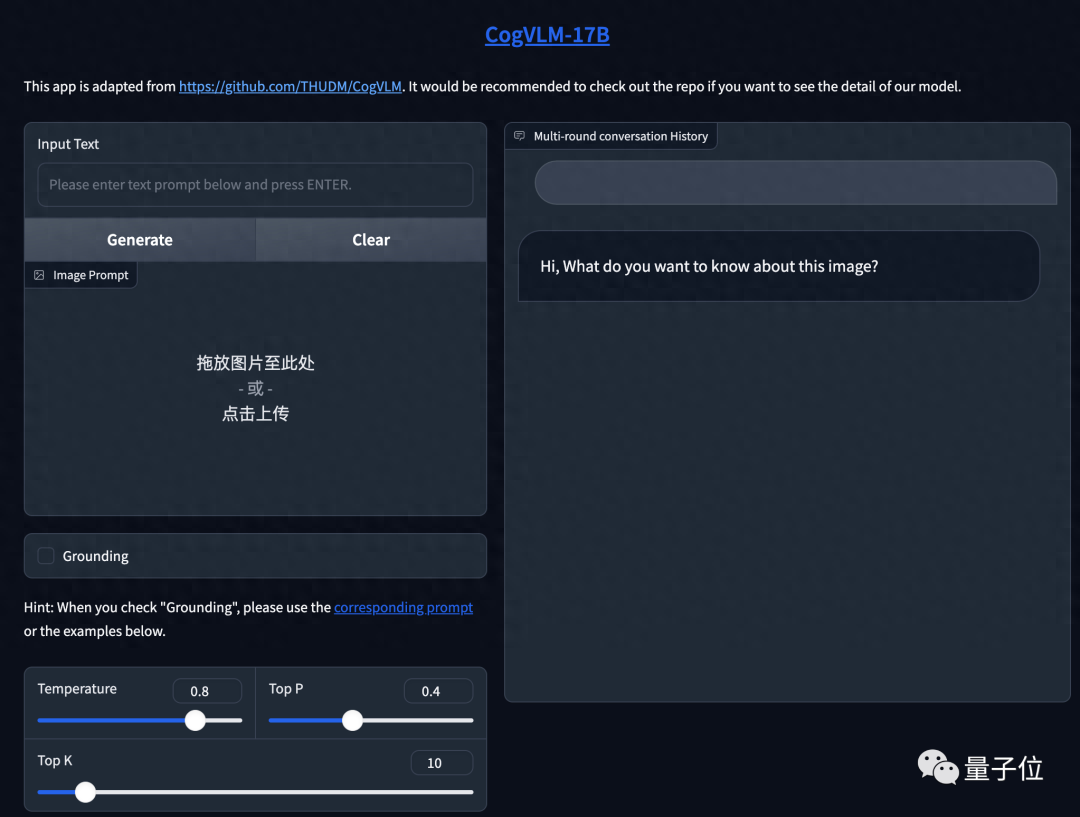Enable the Grounding checkbox
The height and width of the screenshot is (817, 1080).
[46, 556]
